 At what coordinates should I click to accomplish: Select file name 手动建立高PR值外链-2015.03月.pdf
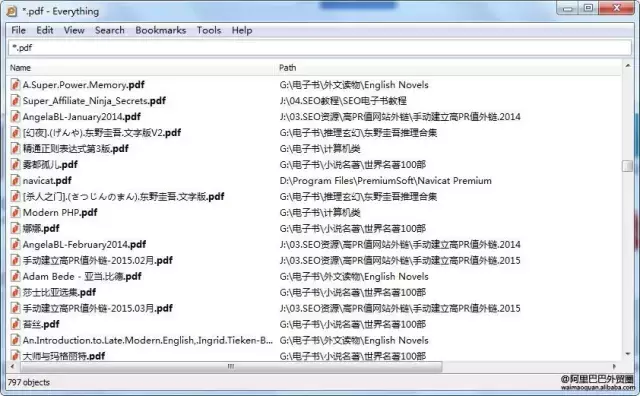coord(98,308)
